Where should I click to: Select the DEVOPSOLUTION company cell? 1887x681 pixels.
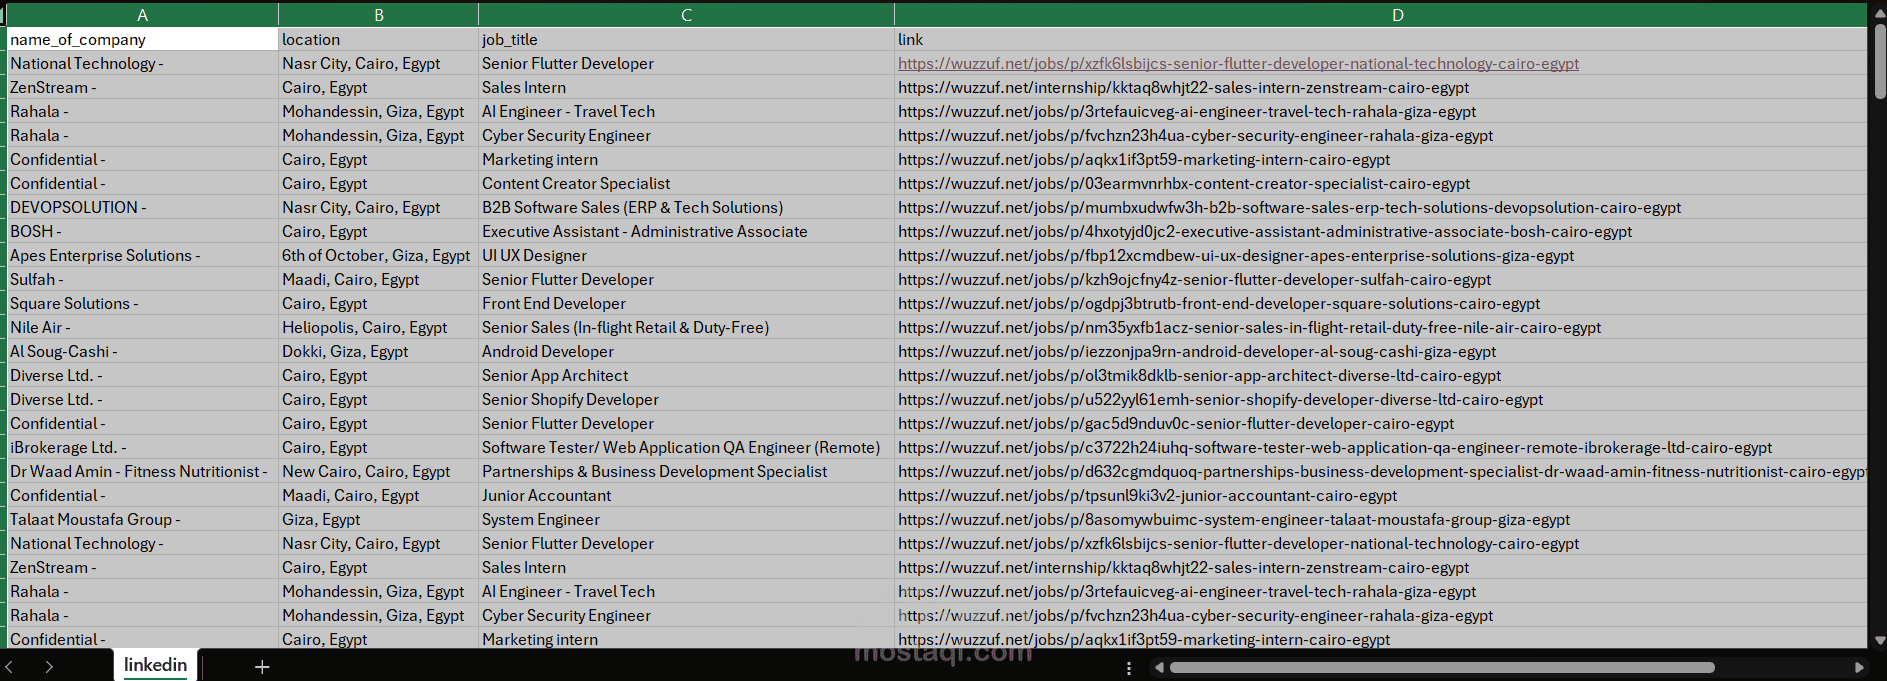pyautogui.click(x=143, y=207)
